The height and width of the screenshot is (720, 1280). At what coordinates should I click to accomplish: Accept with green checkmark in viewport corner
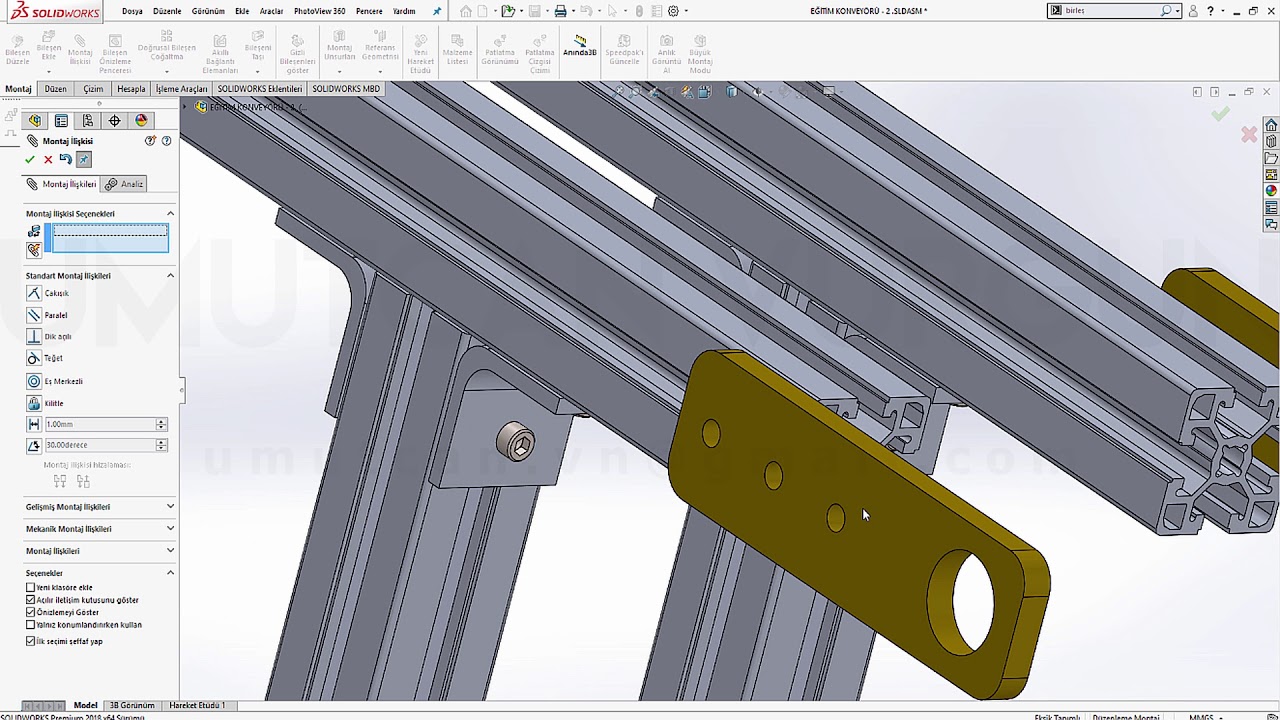pos(1220,115)
